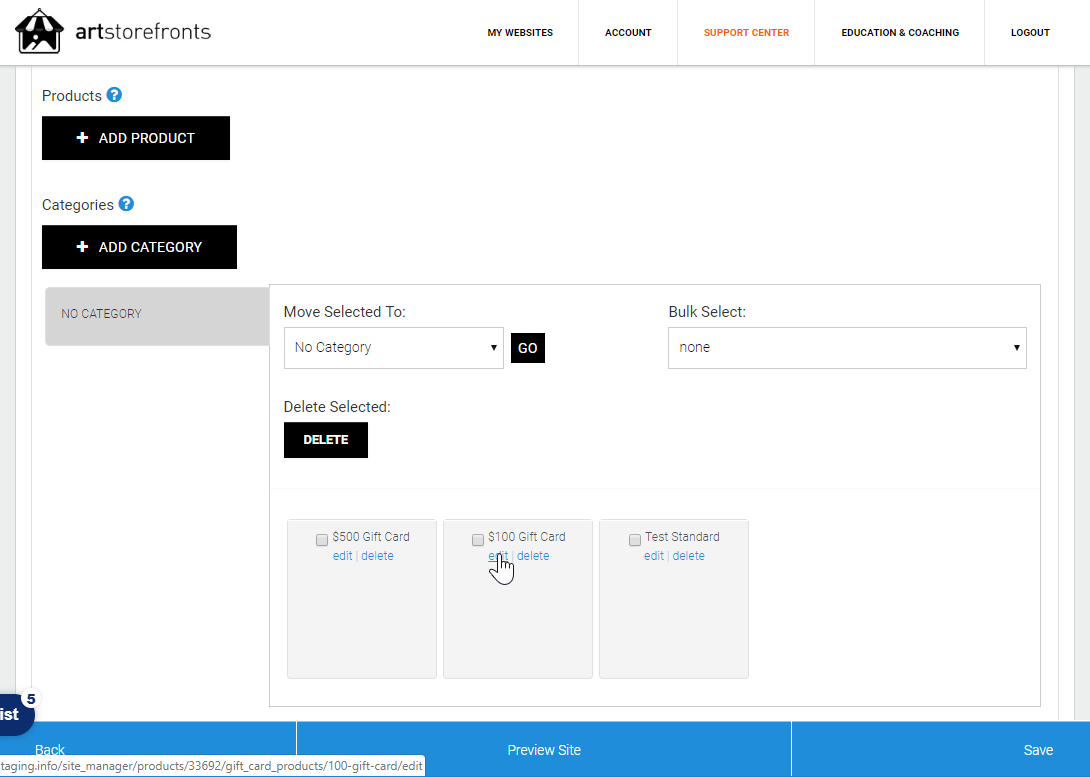
Task: Click the notification badge widget at bottom left
Action: pos(14,713)
